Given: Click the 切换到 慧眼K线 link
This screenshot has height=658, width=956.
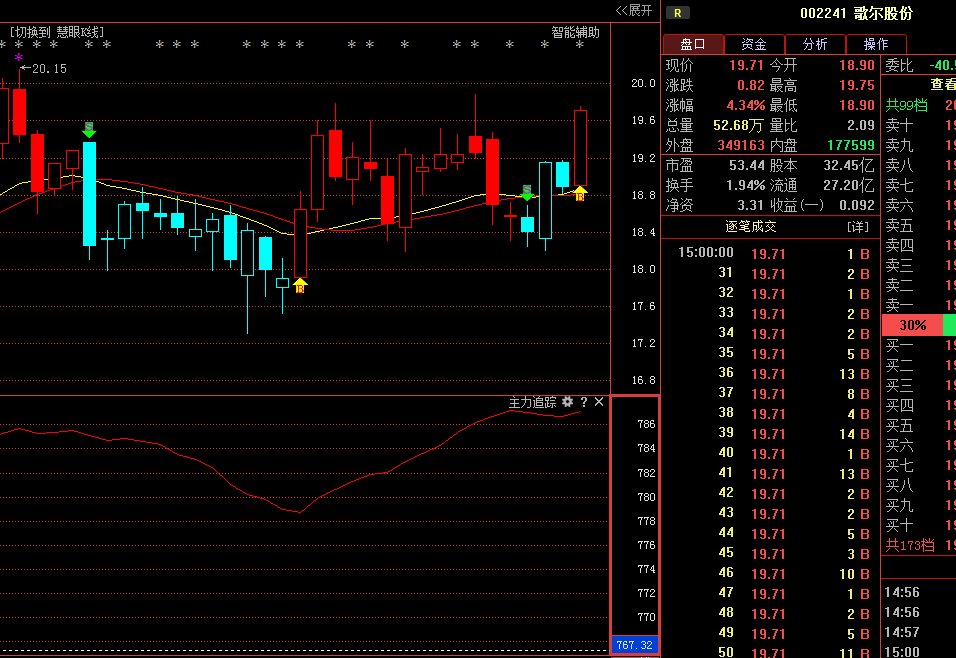Looking at the screenshot, I should (x=56, y=32).
